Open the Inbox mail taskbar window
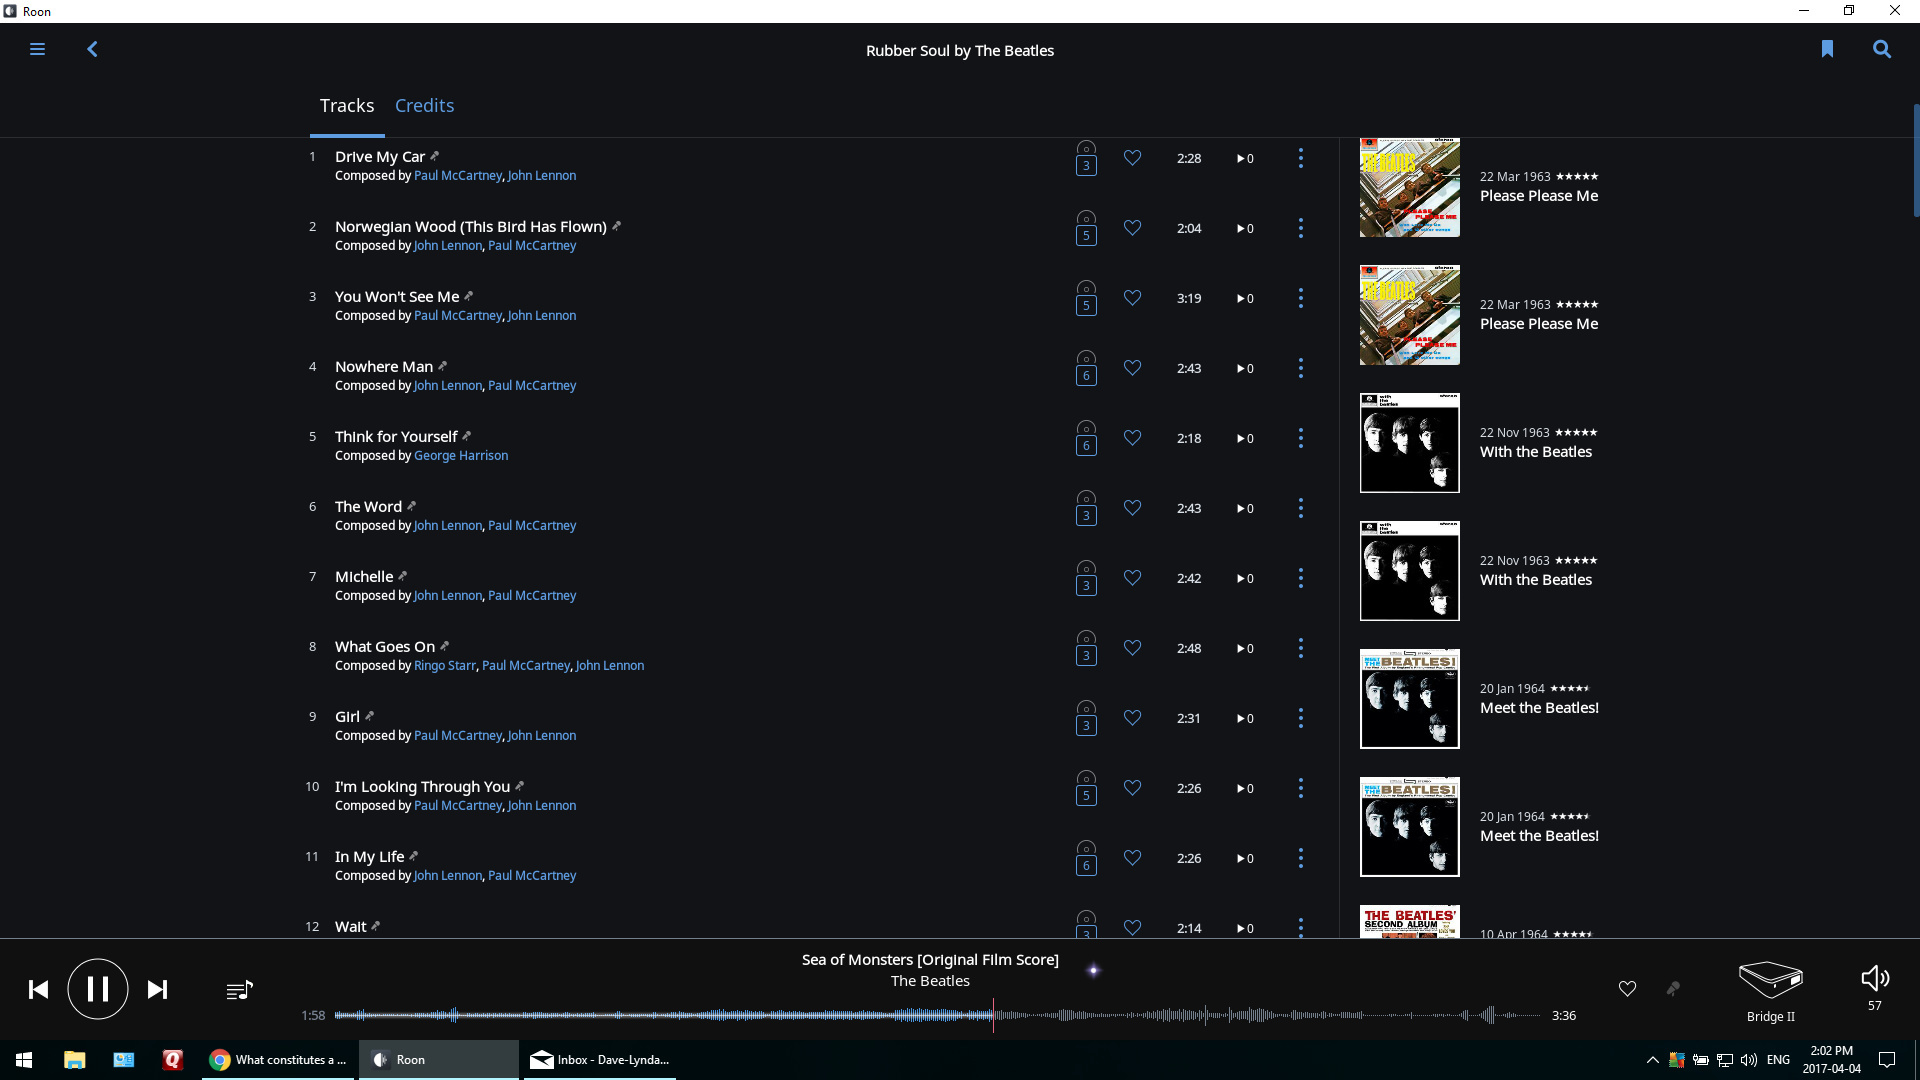 (598, 1060)
